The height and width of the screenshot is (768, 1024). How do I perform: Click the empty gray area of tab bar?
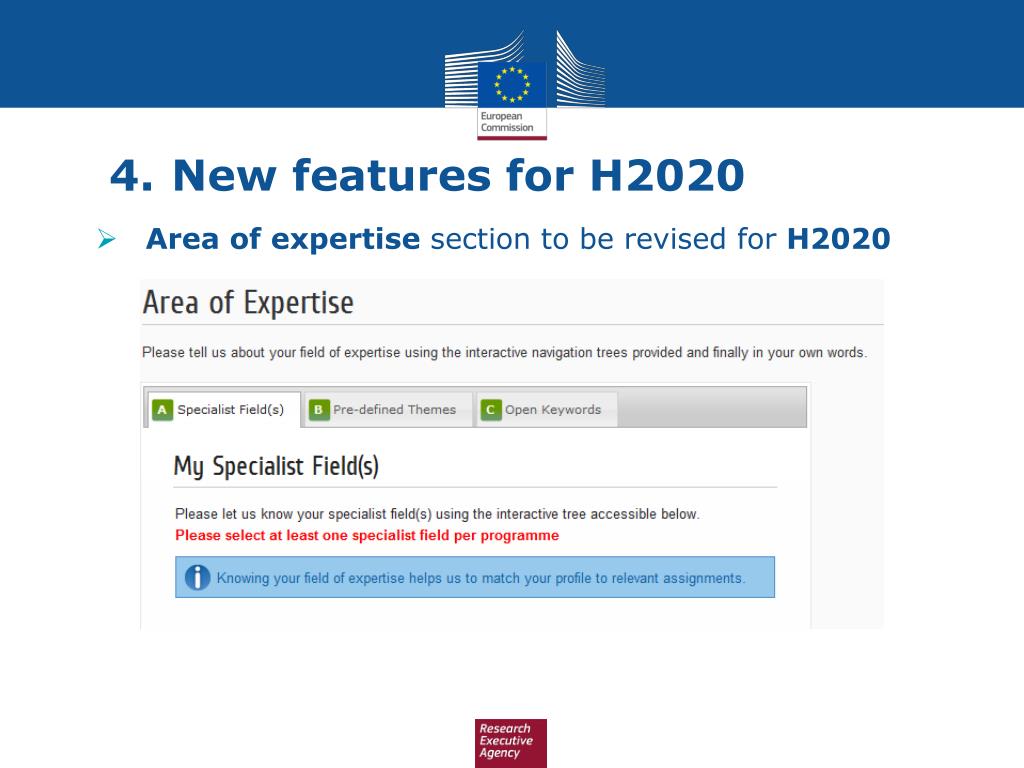pos(712,407)
